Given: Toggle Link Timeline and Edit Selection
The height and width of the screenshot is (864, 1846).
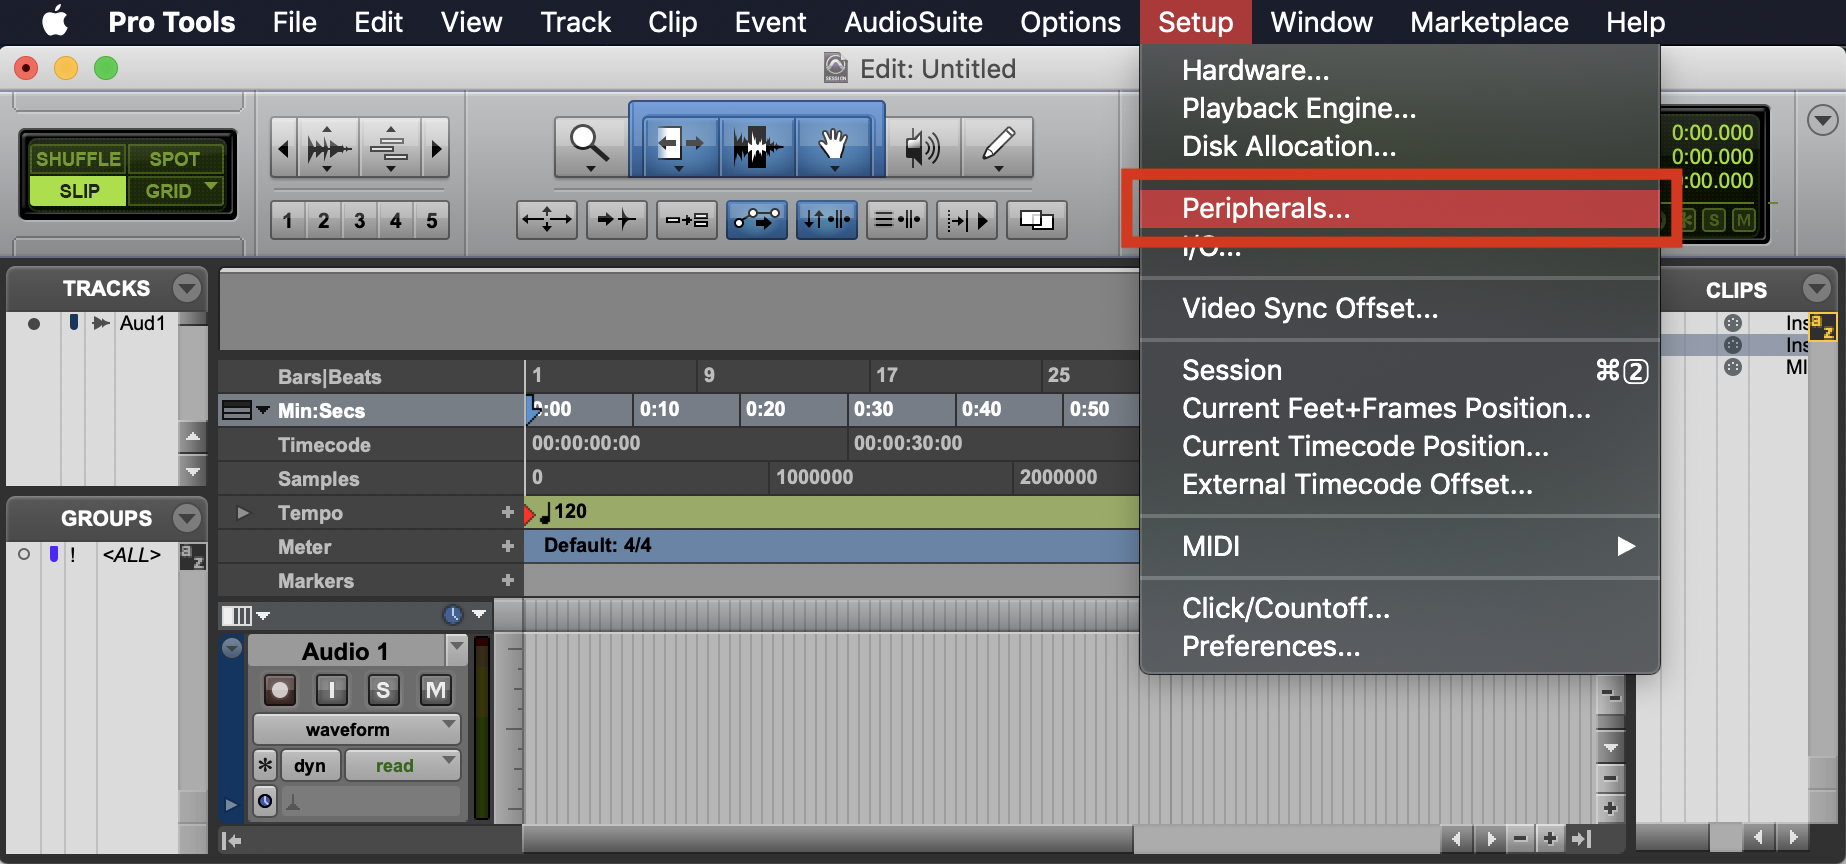Looking at the screenshot, I should (826, 219).
